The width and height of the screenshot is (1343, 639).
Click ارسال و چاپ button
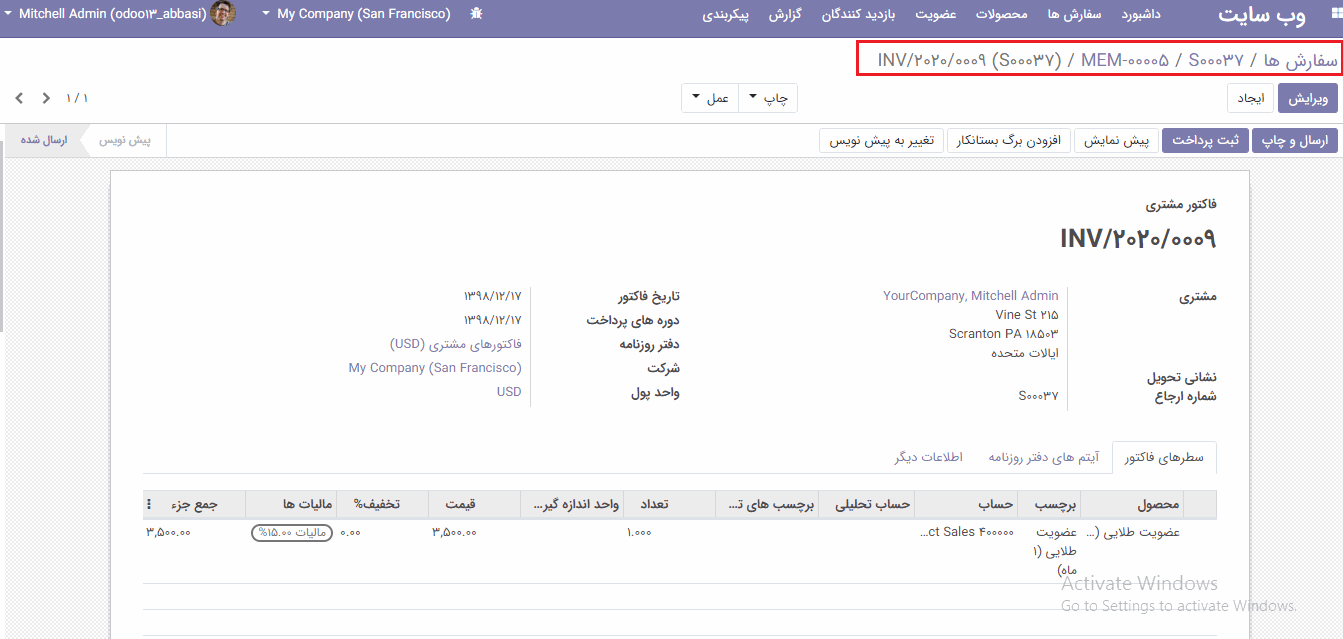pos(1294,141)
